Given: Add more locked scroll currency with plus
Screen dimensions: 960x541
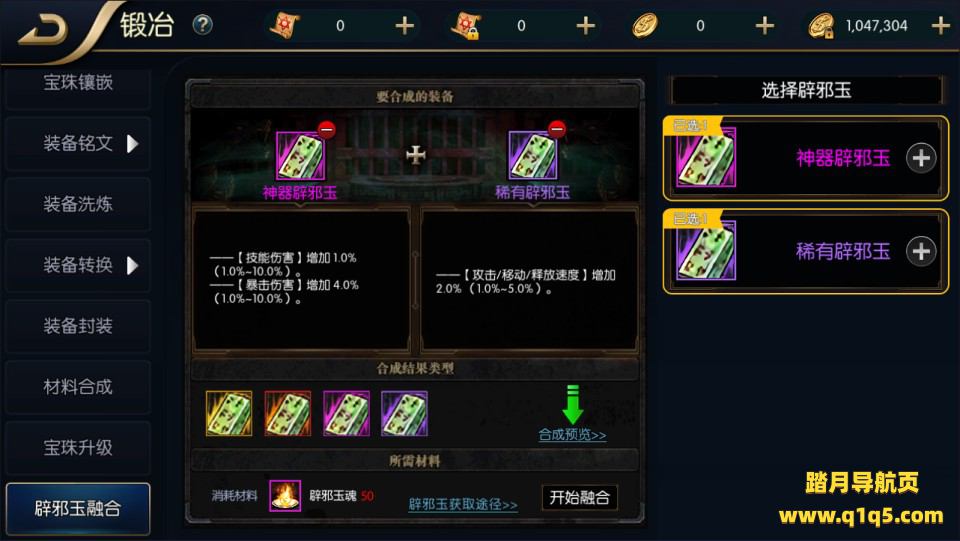Looking at the screenshot, I should point(585,26).
